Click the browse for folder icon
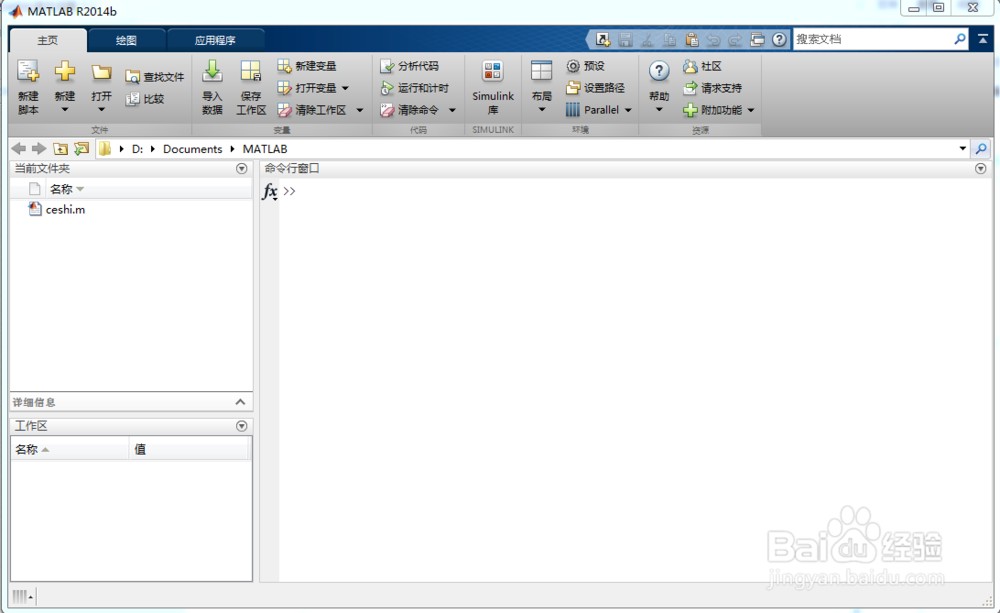 coord(82,149)
